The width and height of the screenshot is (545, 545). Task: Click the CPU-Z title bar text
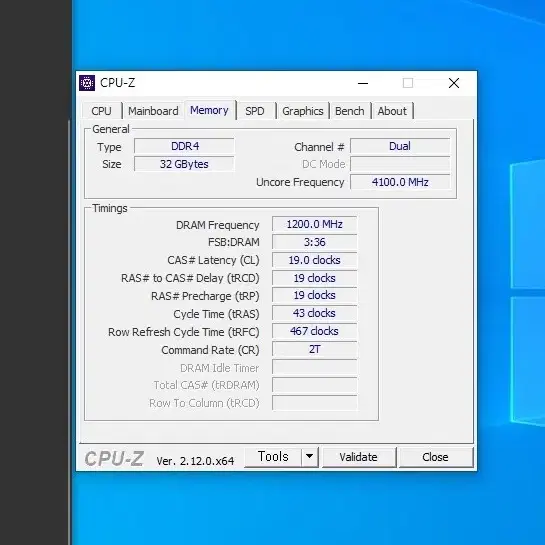pos(117,83)
